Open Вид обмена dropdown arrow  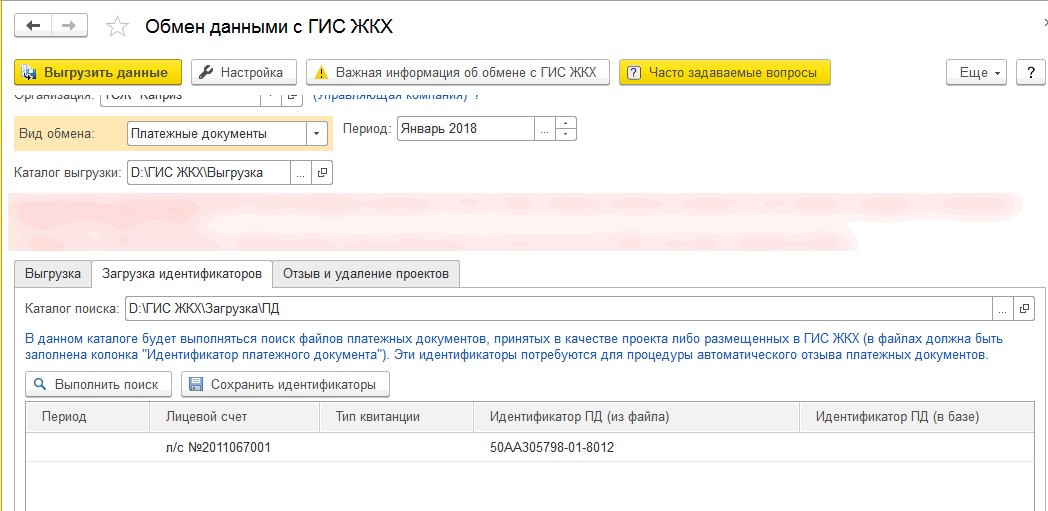317,133
